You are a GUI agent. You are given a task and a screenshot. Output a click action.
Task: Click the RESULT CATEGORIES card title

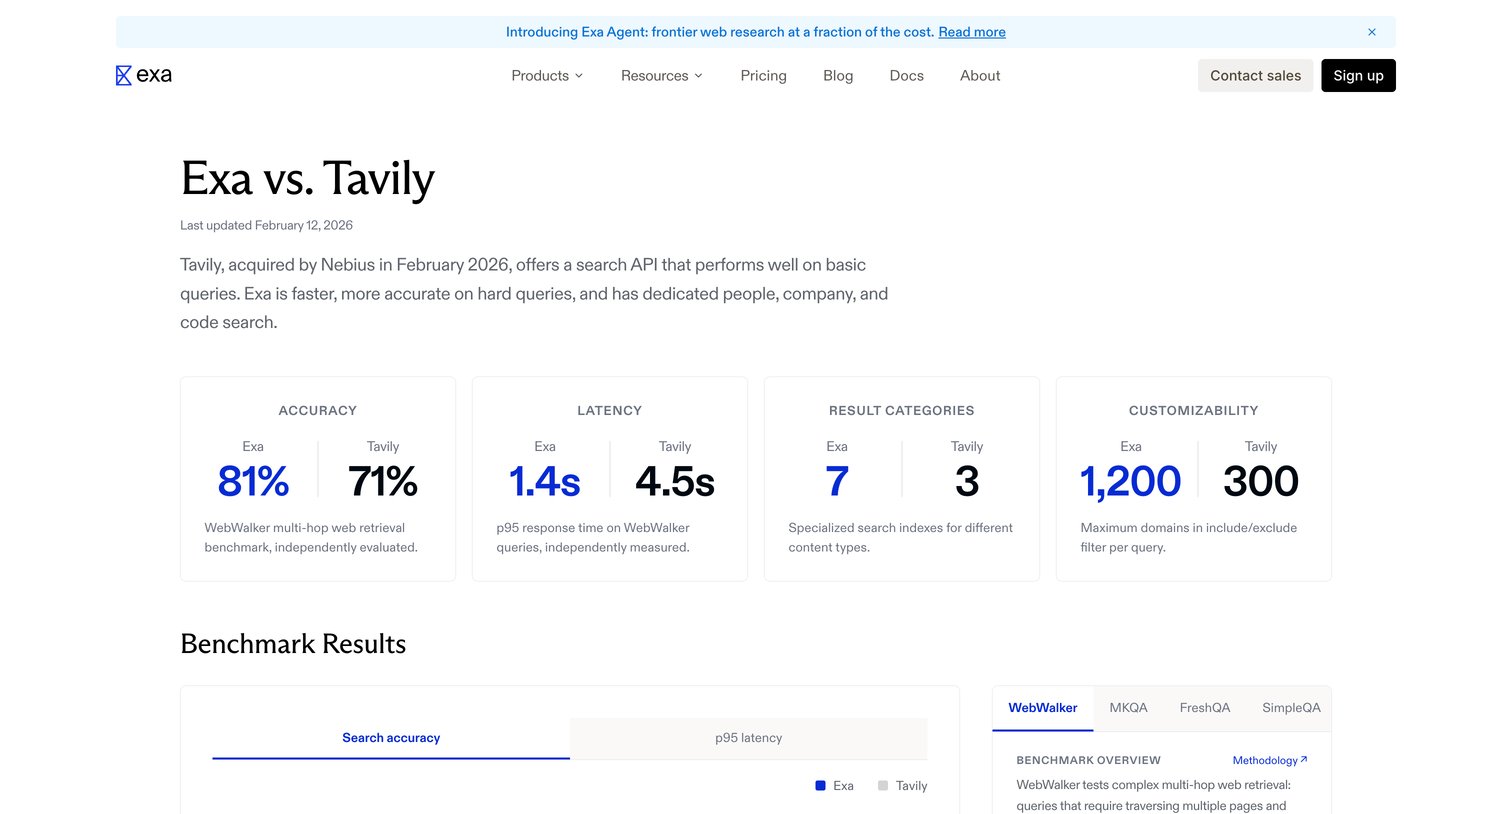pos(902,411)
